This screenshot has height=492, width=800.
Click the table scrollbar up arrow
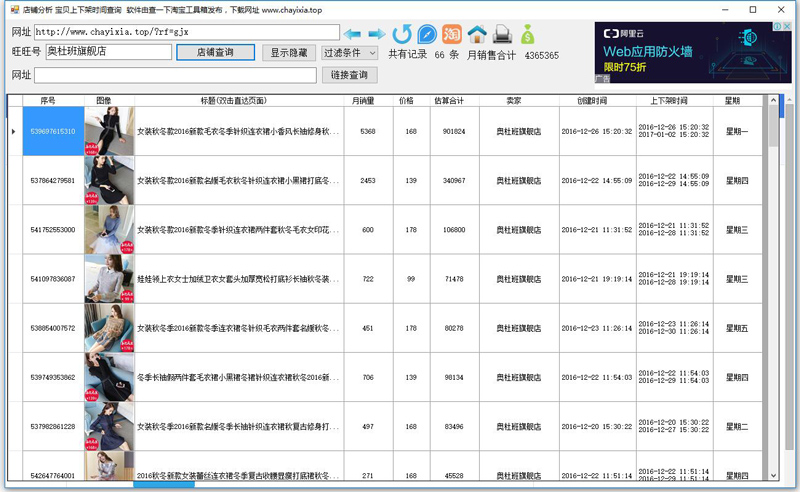[x=773, y=101]
